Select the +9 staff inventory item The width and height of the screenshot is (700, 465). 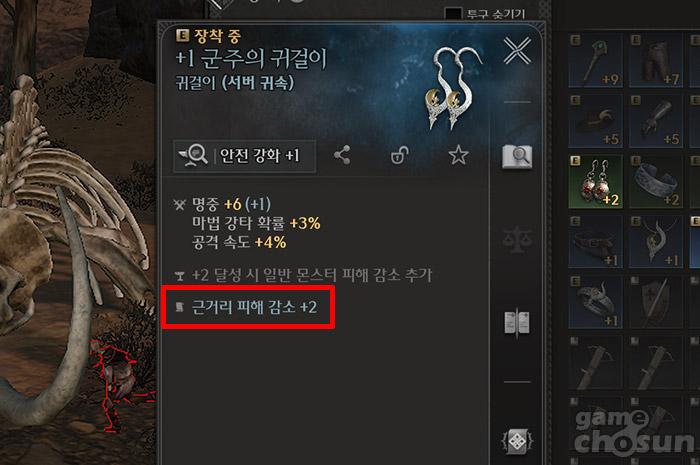596,60
